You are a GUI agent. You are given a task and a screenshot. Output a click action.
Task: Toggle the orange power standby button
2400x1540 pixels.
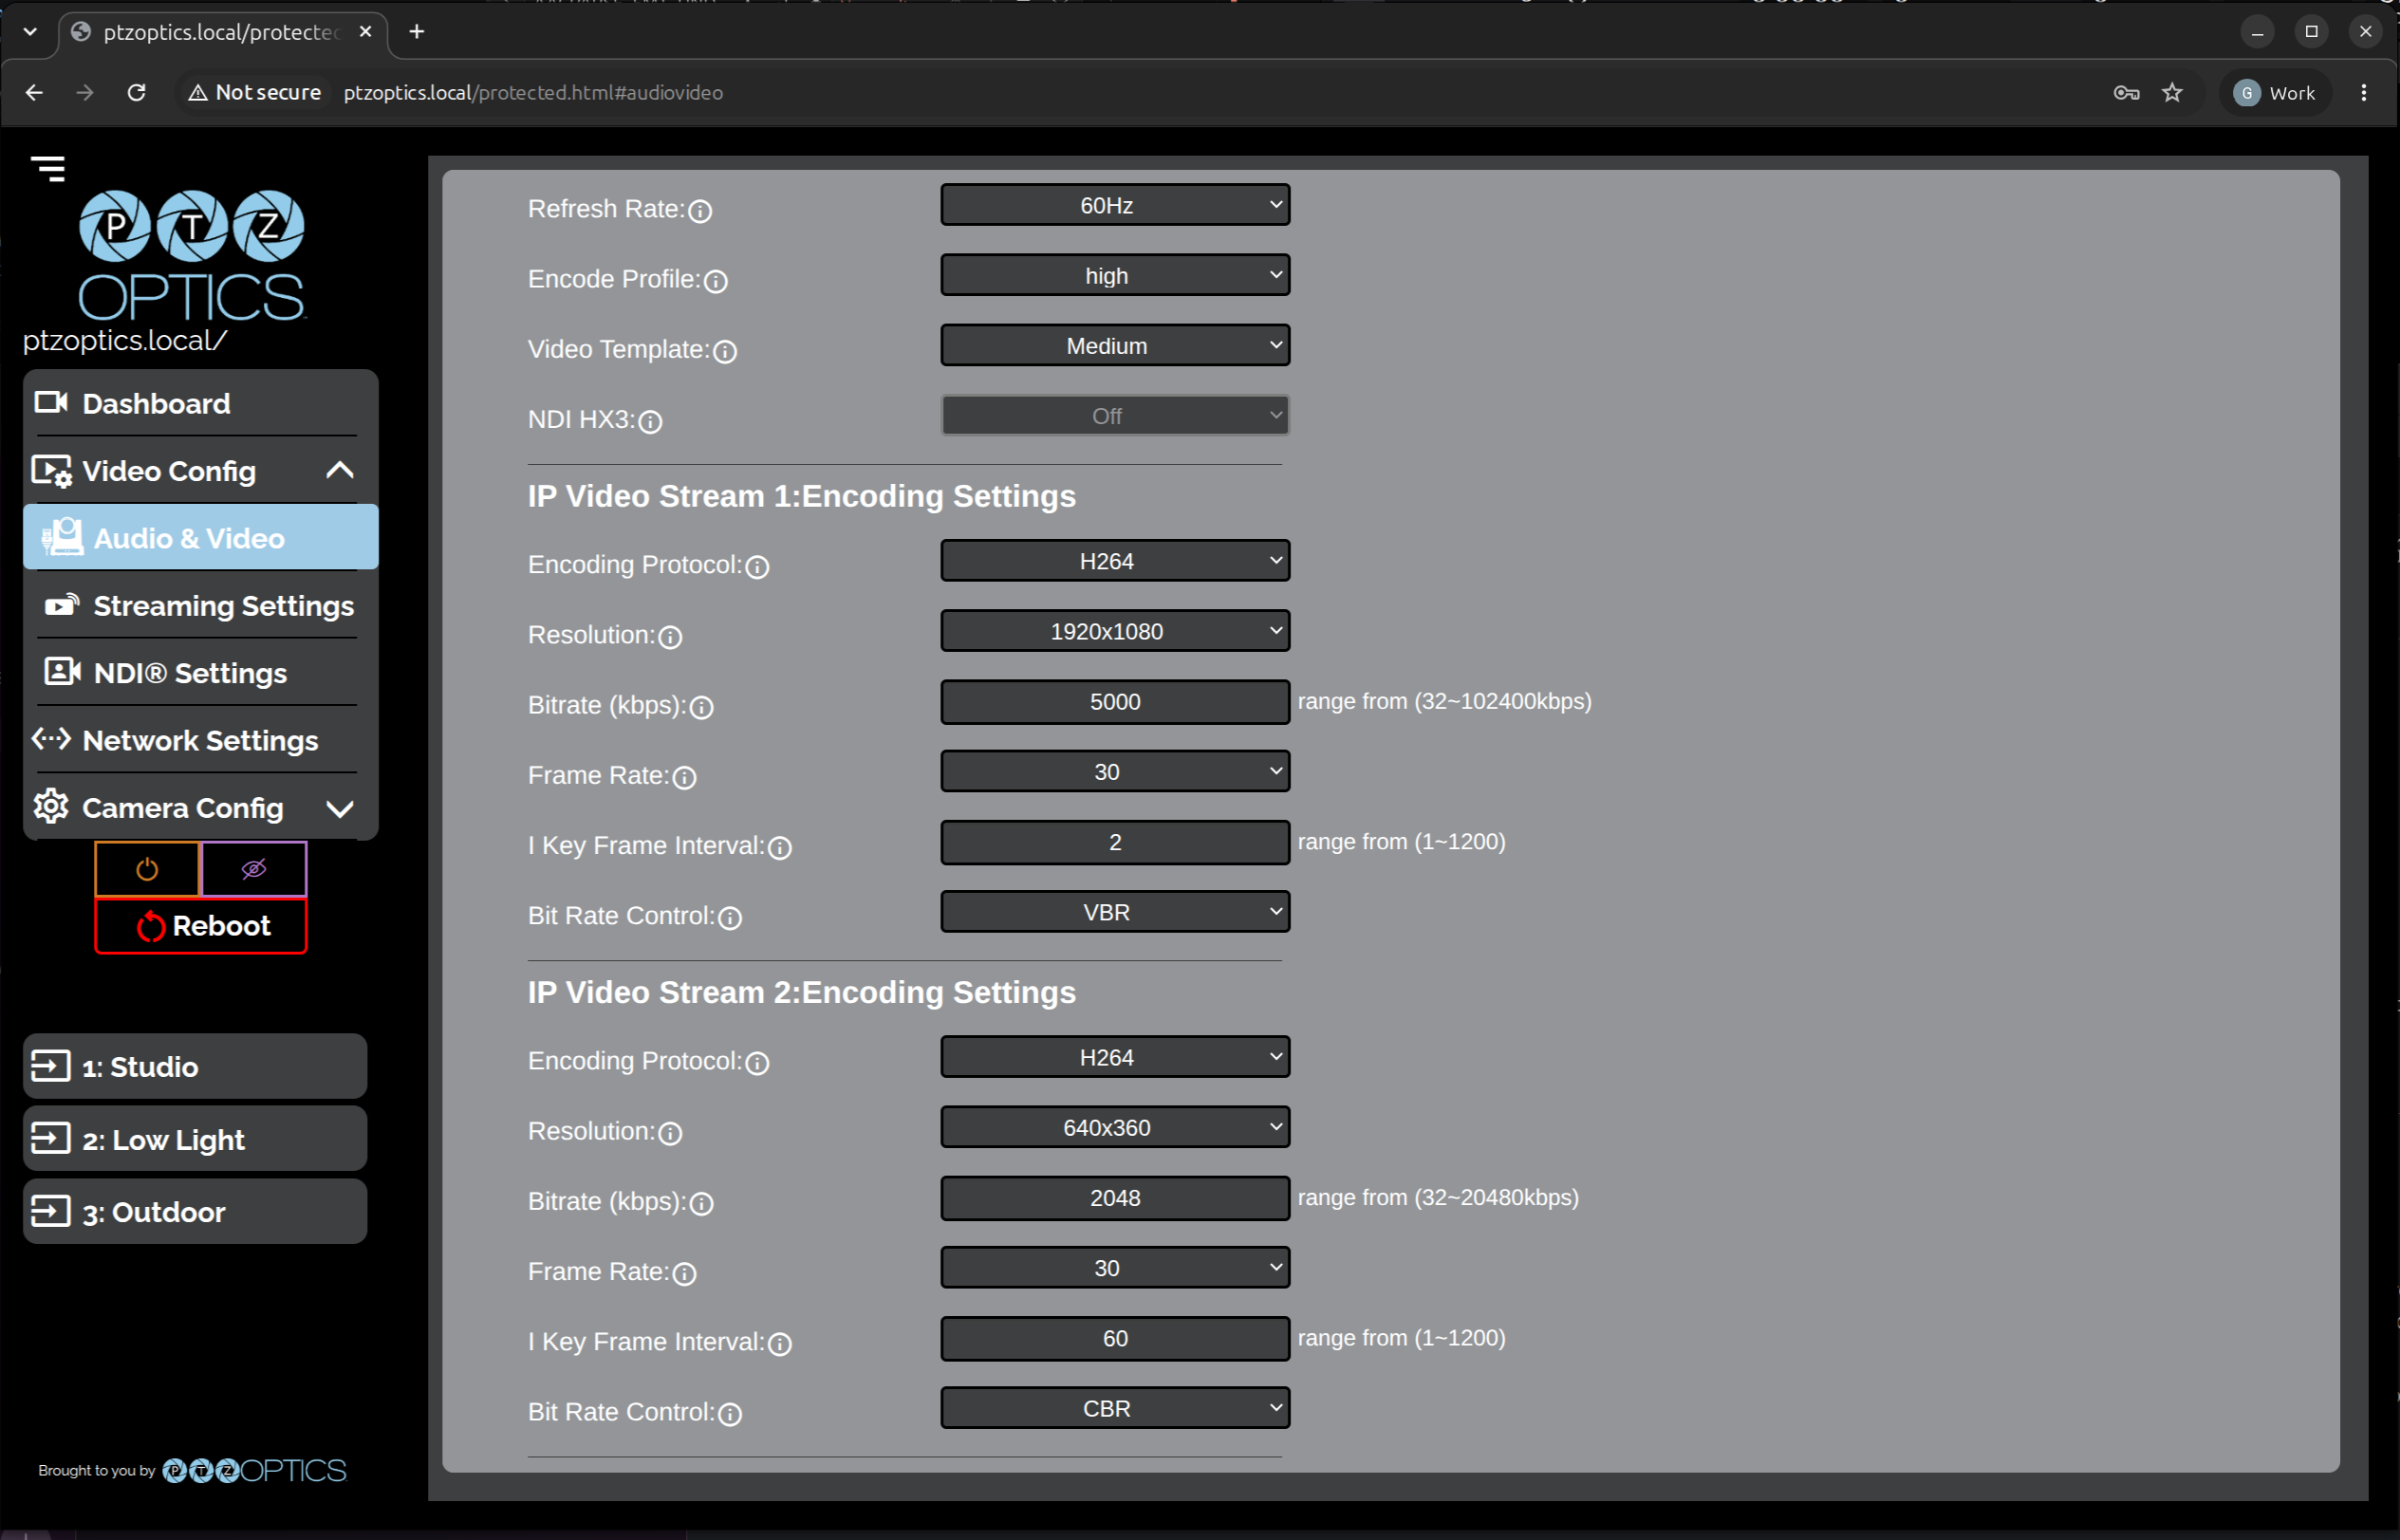click(147, 869)
